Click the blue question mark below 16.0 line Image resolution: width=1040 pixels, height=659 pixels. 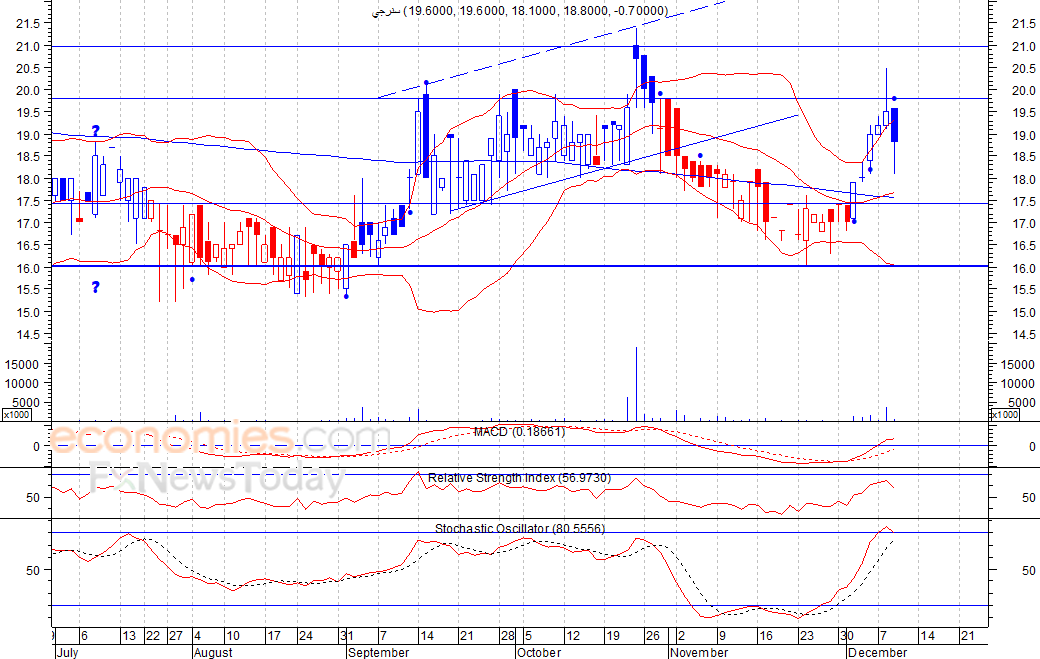click(96, 287)
